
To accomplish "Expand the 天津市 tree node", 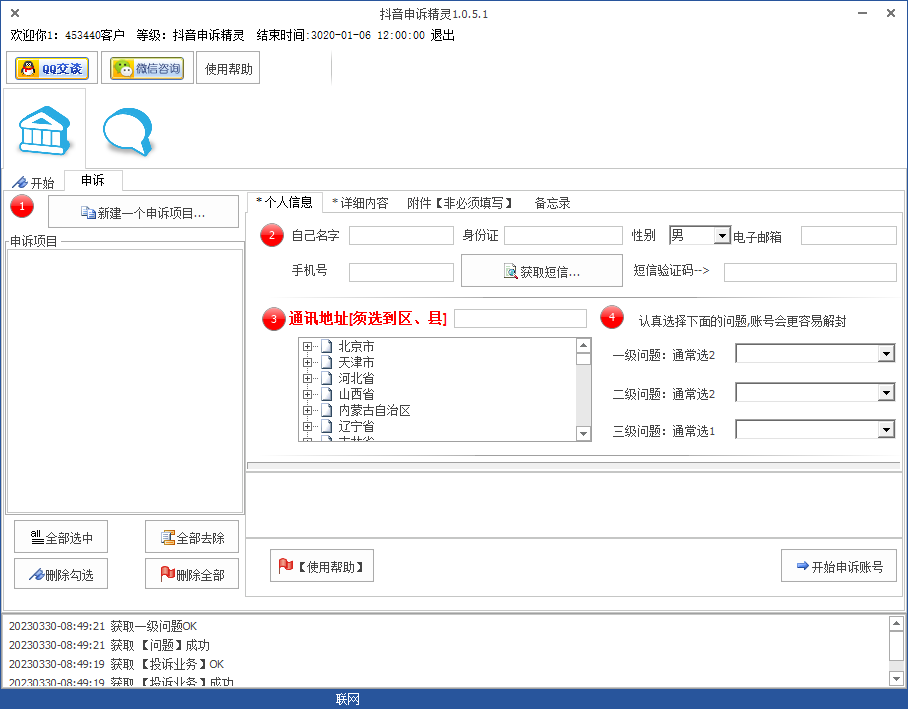I will [307, 363].
